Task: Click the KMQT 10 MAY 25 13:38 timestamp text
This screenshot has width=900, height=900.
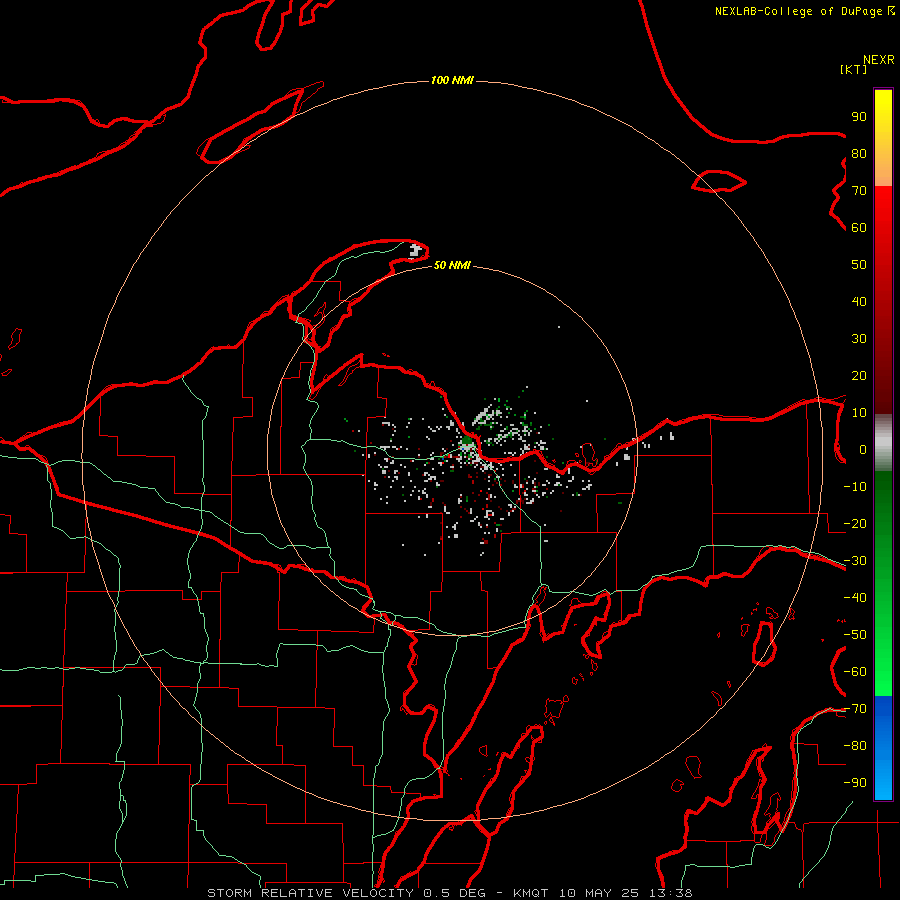Action: click(603, 893)
